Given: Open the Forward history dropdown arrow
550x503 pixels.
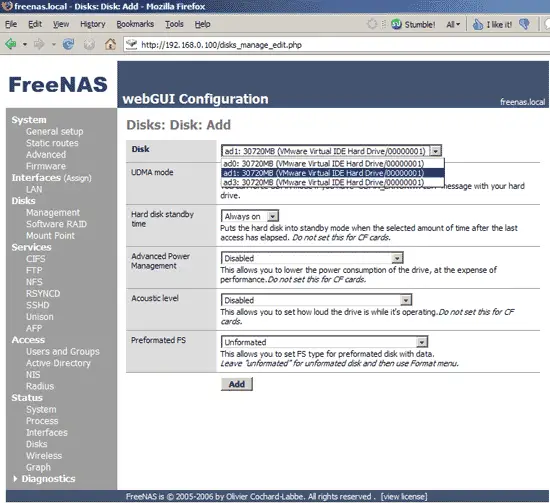Looking at the screenshot, I should click(53, 45).
